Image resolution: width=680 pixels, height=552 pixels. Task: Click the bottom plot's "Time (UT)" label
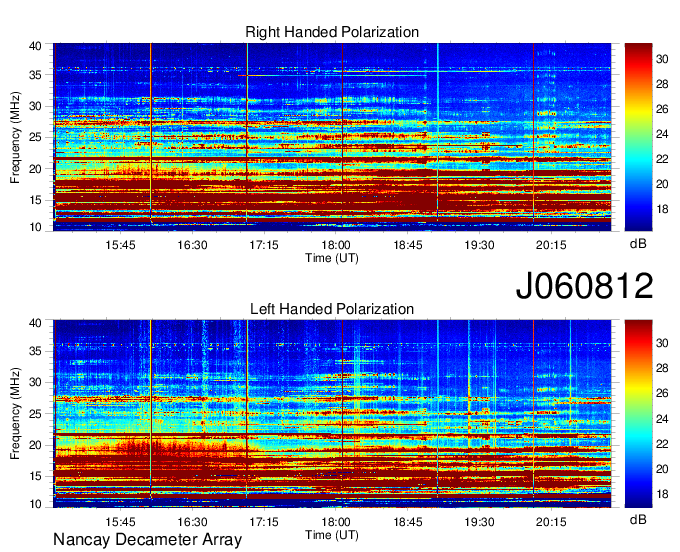click(x=332, y=535)
